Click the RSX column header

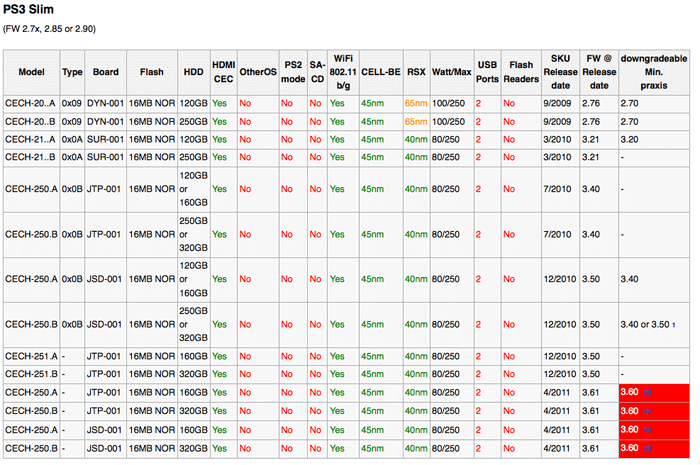tap(415, 72)
